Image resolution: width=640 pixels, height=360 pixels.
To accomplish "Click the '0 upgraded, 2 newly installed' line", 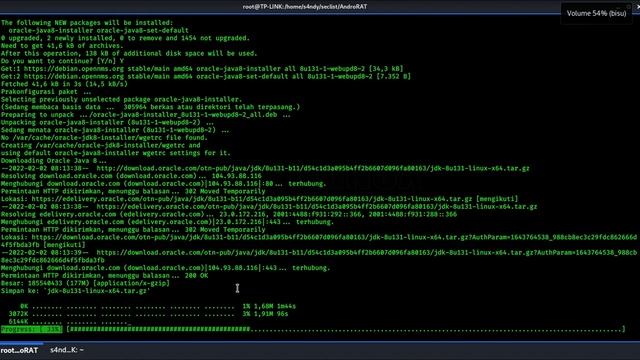I will tap(125, 38).
